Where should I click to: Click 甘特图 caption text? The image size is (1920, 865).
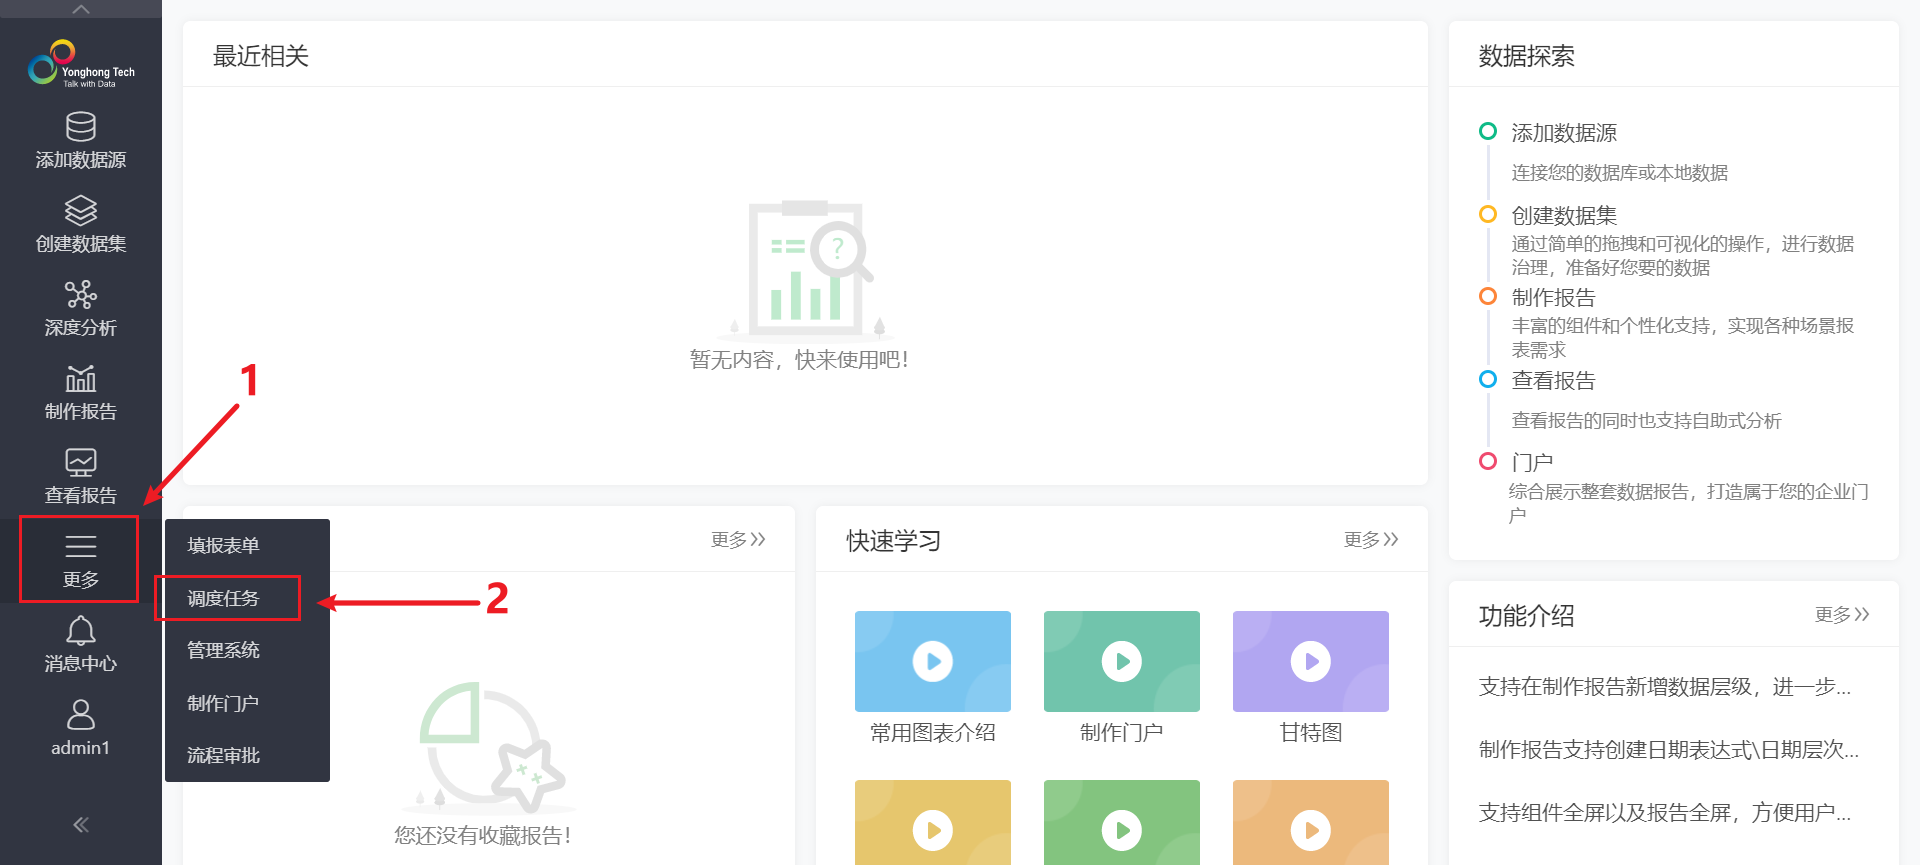click(1311, 733)
